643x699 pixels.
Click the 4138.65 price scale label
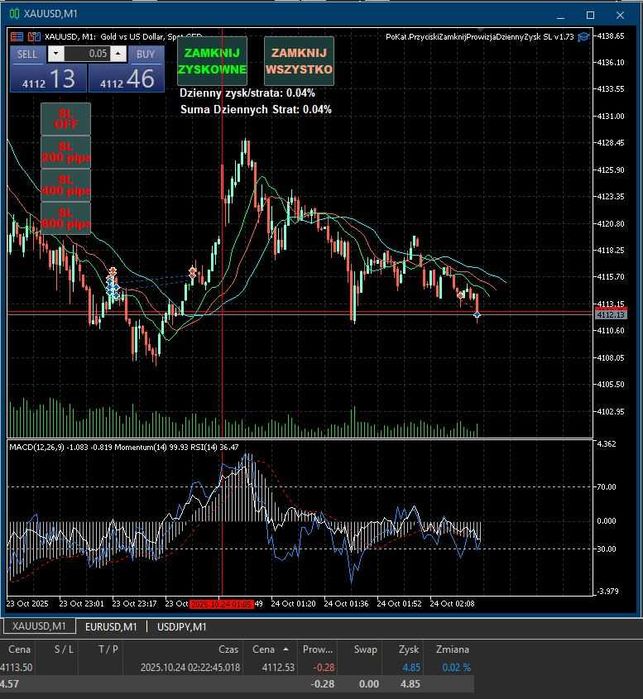610,36
